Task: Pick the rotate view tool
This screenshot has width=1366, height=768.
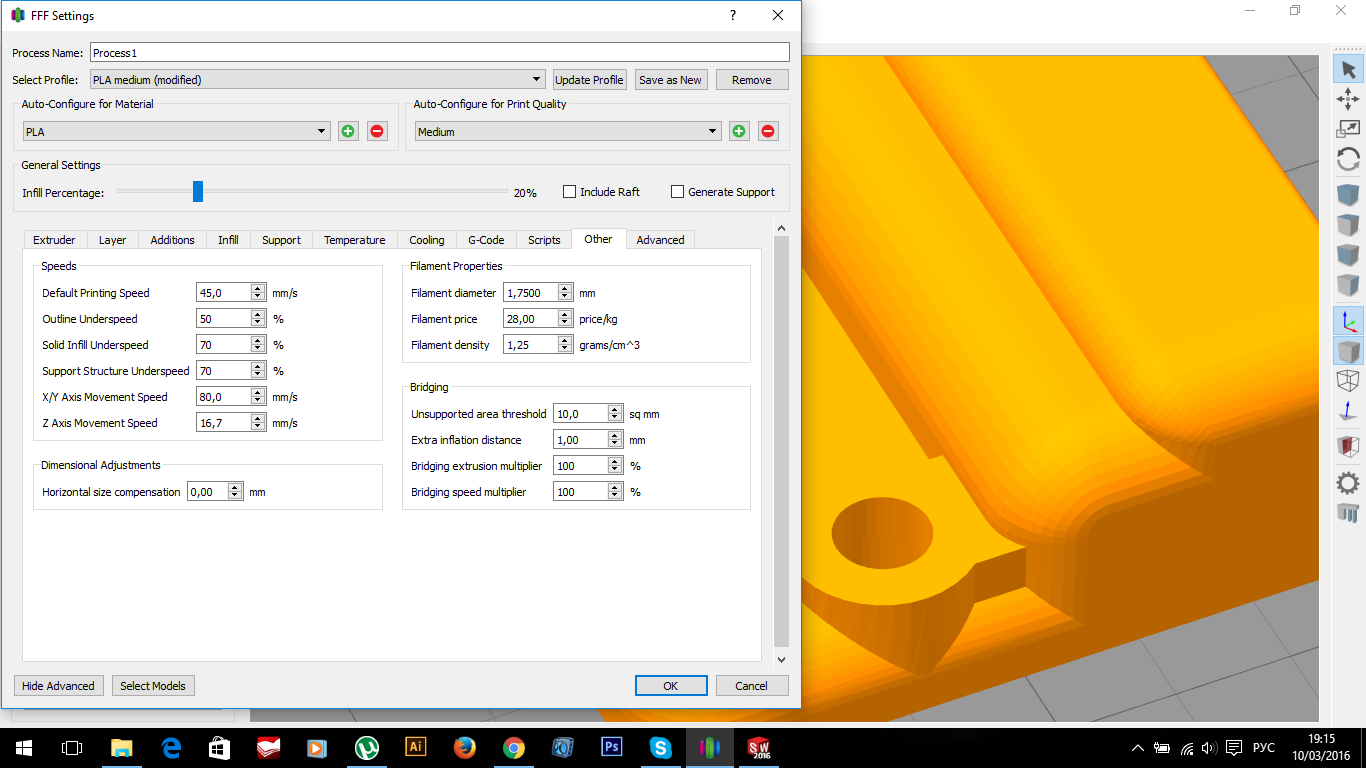Action: coord(1348,159)
